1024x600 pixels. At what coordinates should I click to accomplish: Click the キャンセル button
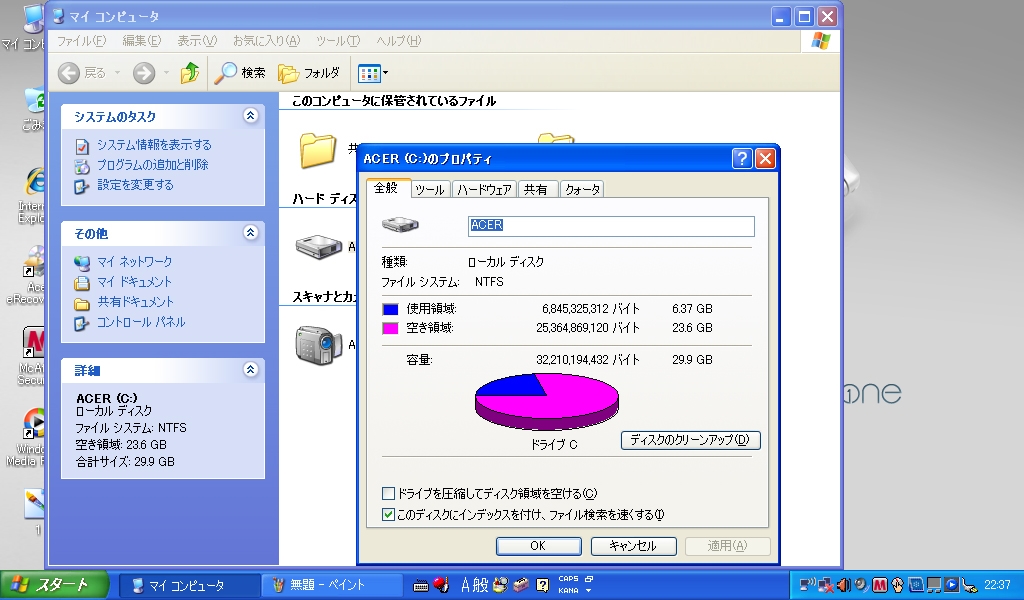633,546
